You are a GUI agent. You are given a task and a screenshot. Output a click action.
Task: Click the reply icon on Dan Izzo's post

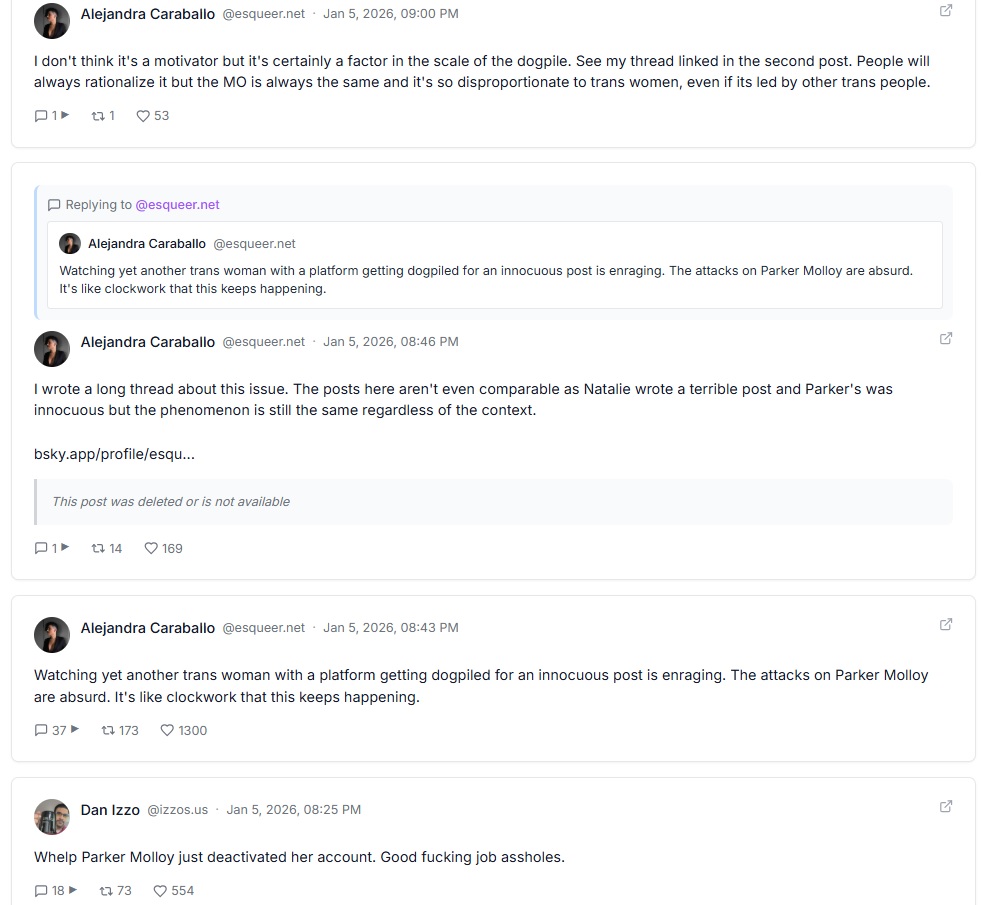coord(39,890)
